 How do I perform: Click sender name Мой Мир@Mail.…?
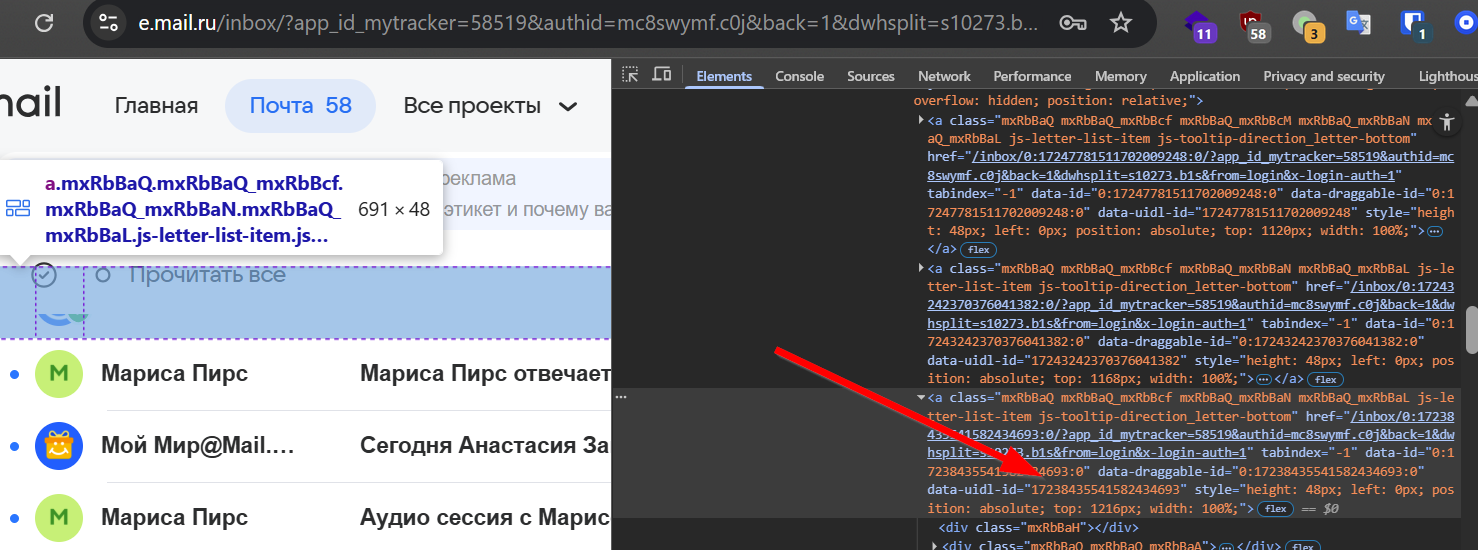[198, 446]
